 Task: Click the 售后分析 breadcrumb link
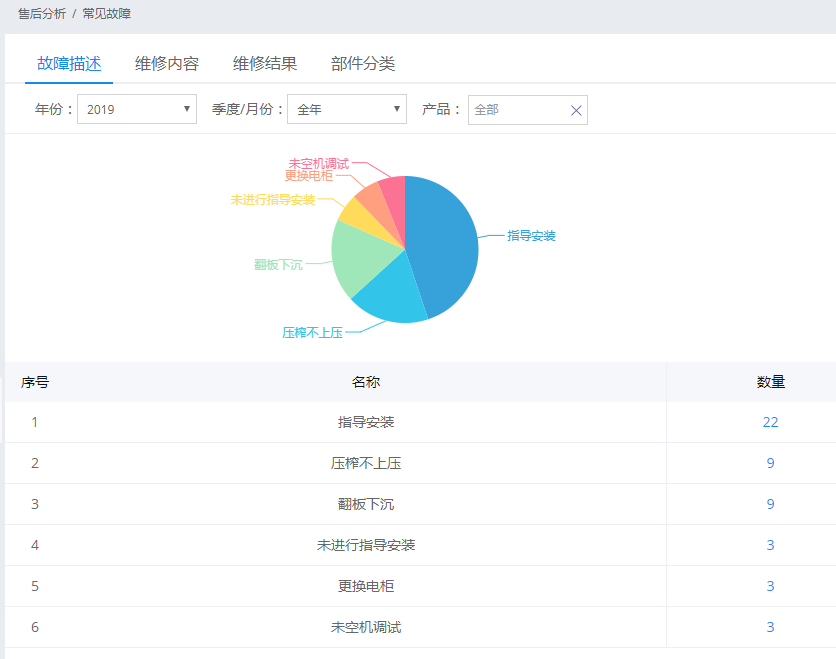pyautogui.click(x=41, y=14)
